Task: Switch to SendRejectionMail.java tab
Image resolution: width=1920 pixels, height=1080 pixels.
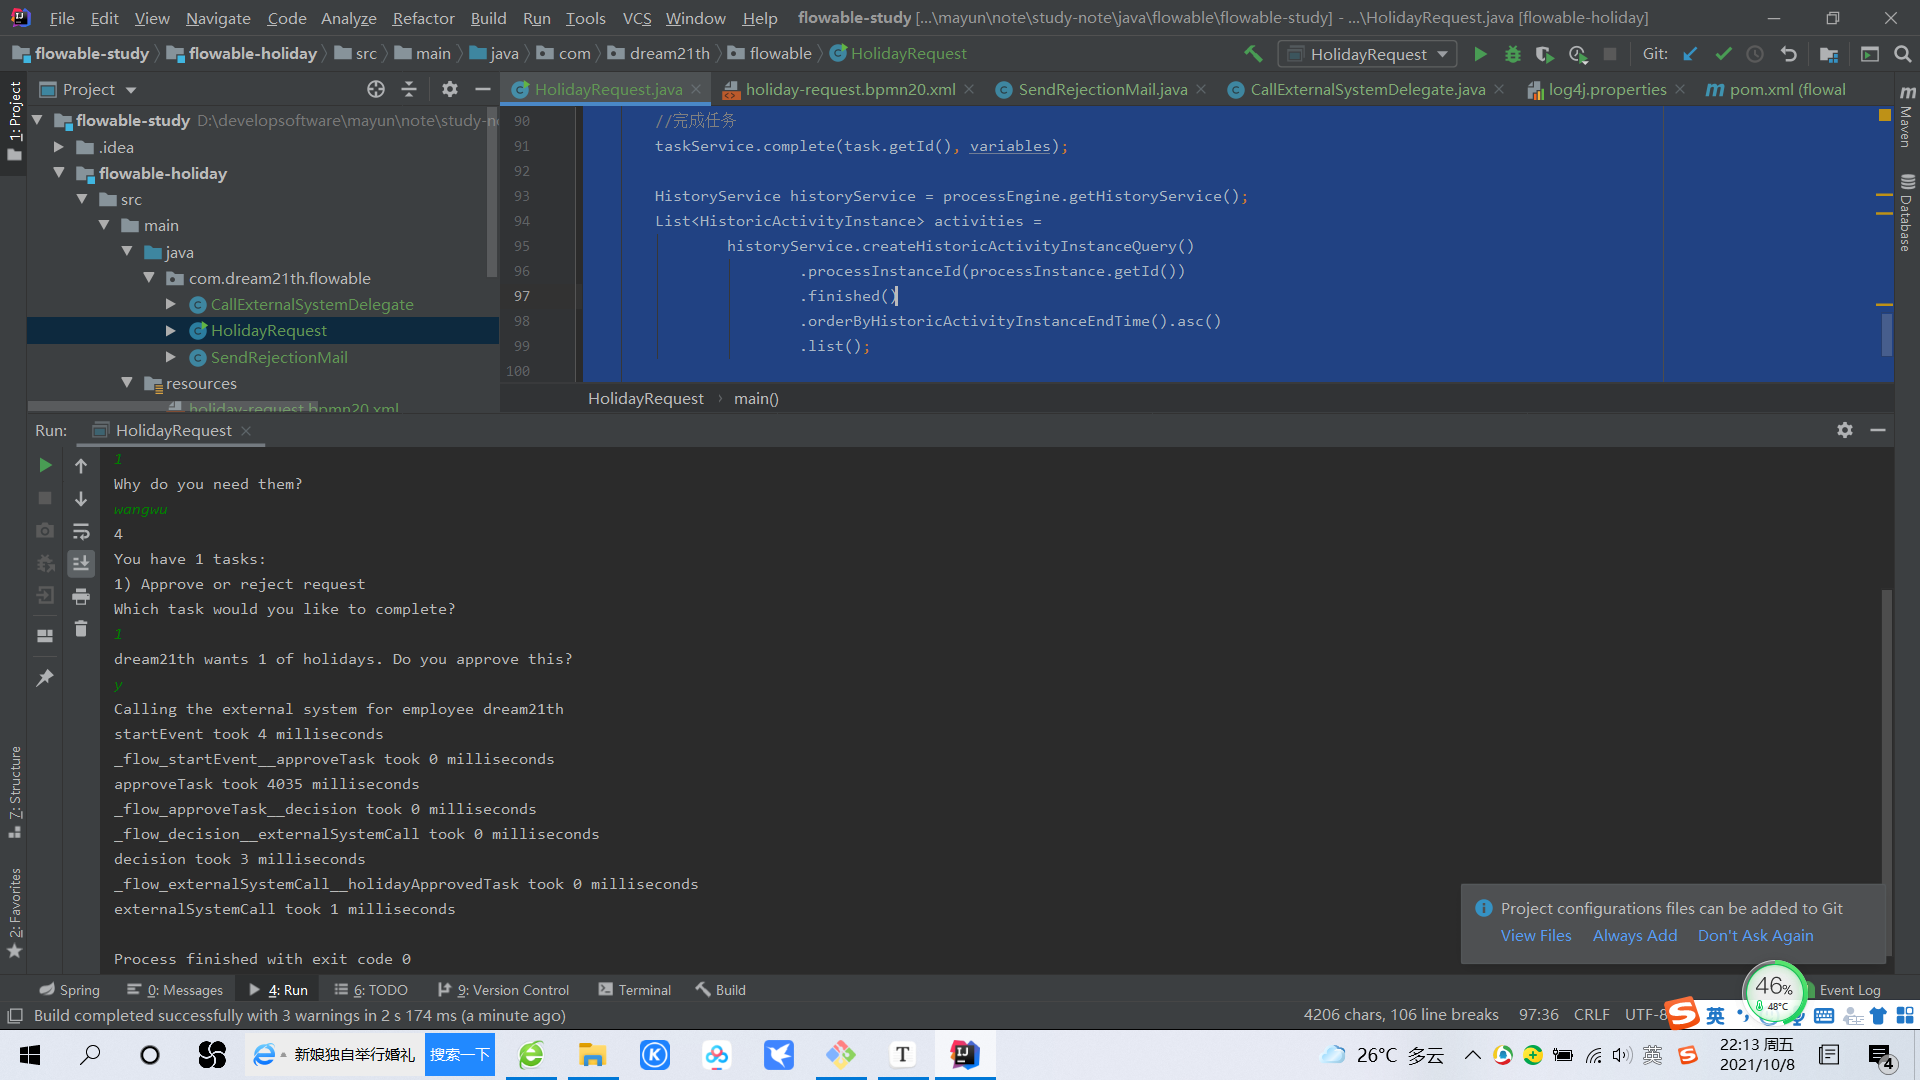Action: (1102, 89)
